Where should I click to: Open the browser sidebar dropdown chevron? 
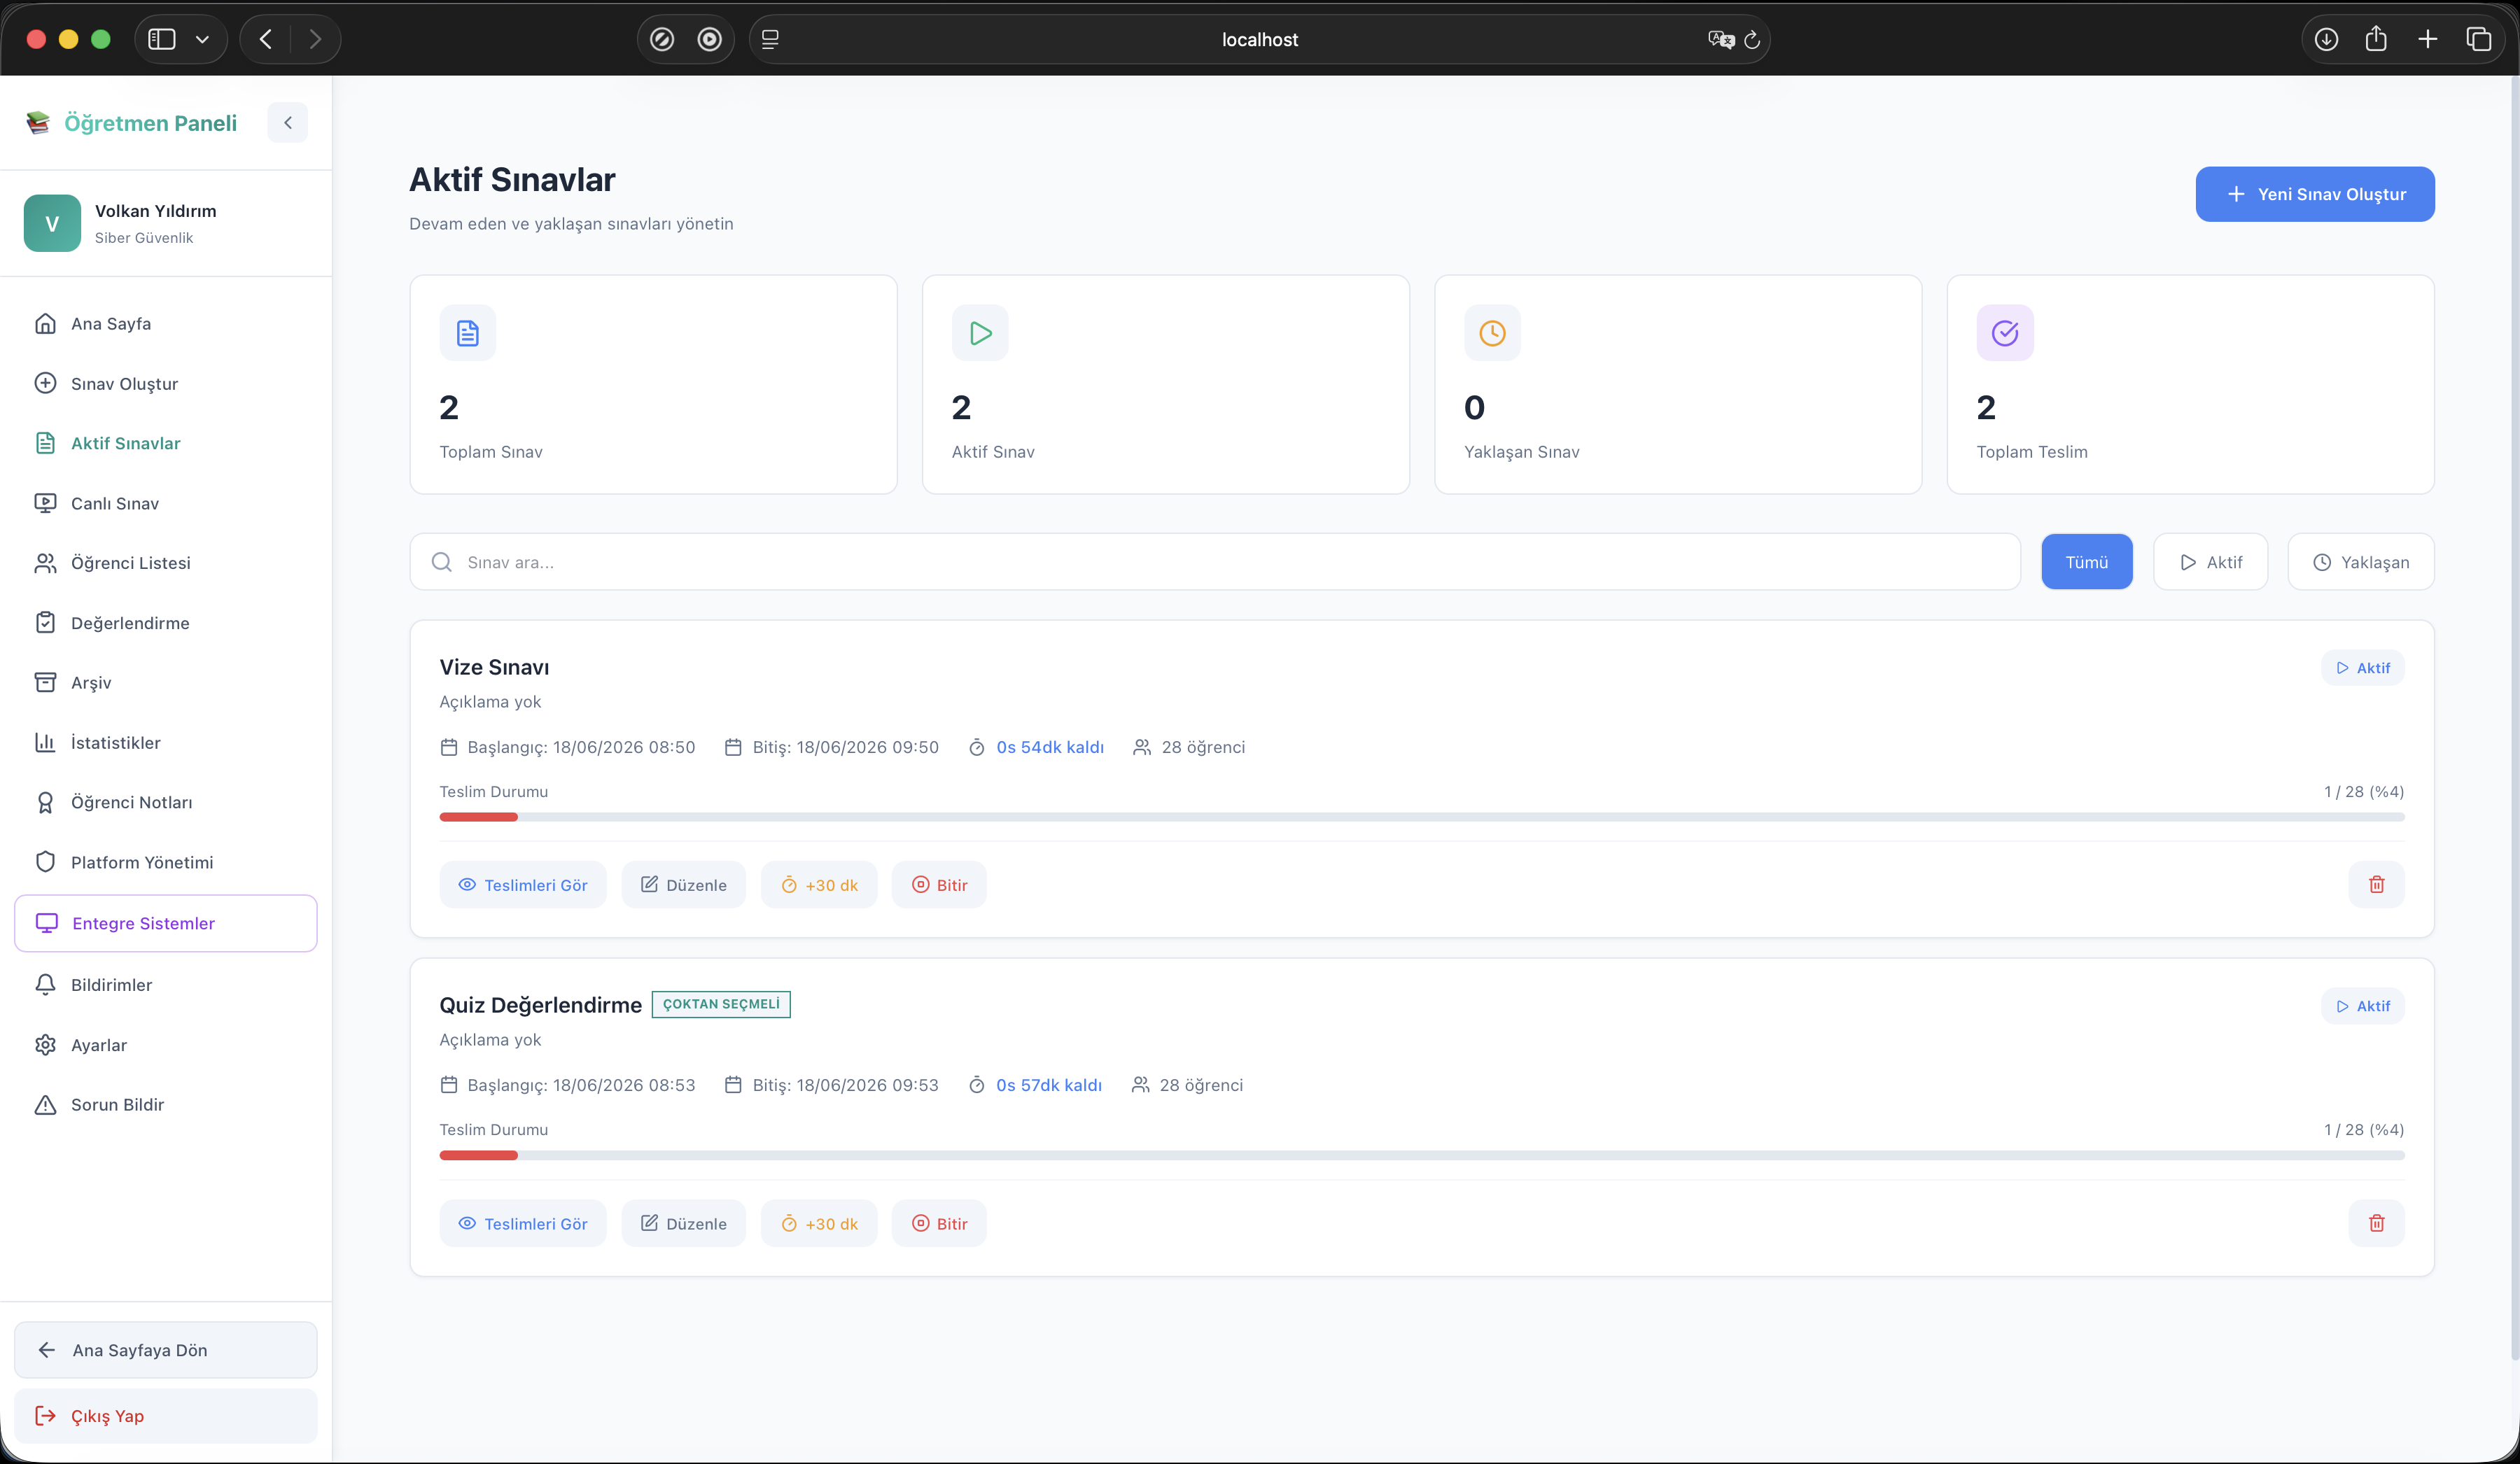point(203,39)
